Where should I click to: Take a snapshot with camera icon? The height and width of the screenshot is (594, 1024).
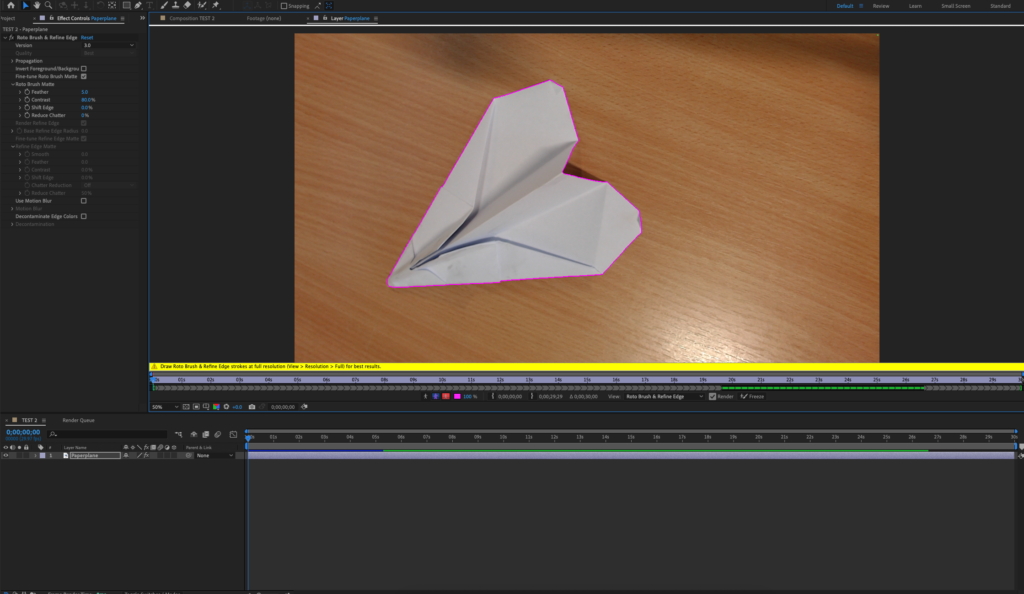pyautogui.click(x=252, y=407)
